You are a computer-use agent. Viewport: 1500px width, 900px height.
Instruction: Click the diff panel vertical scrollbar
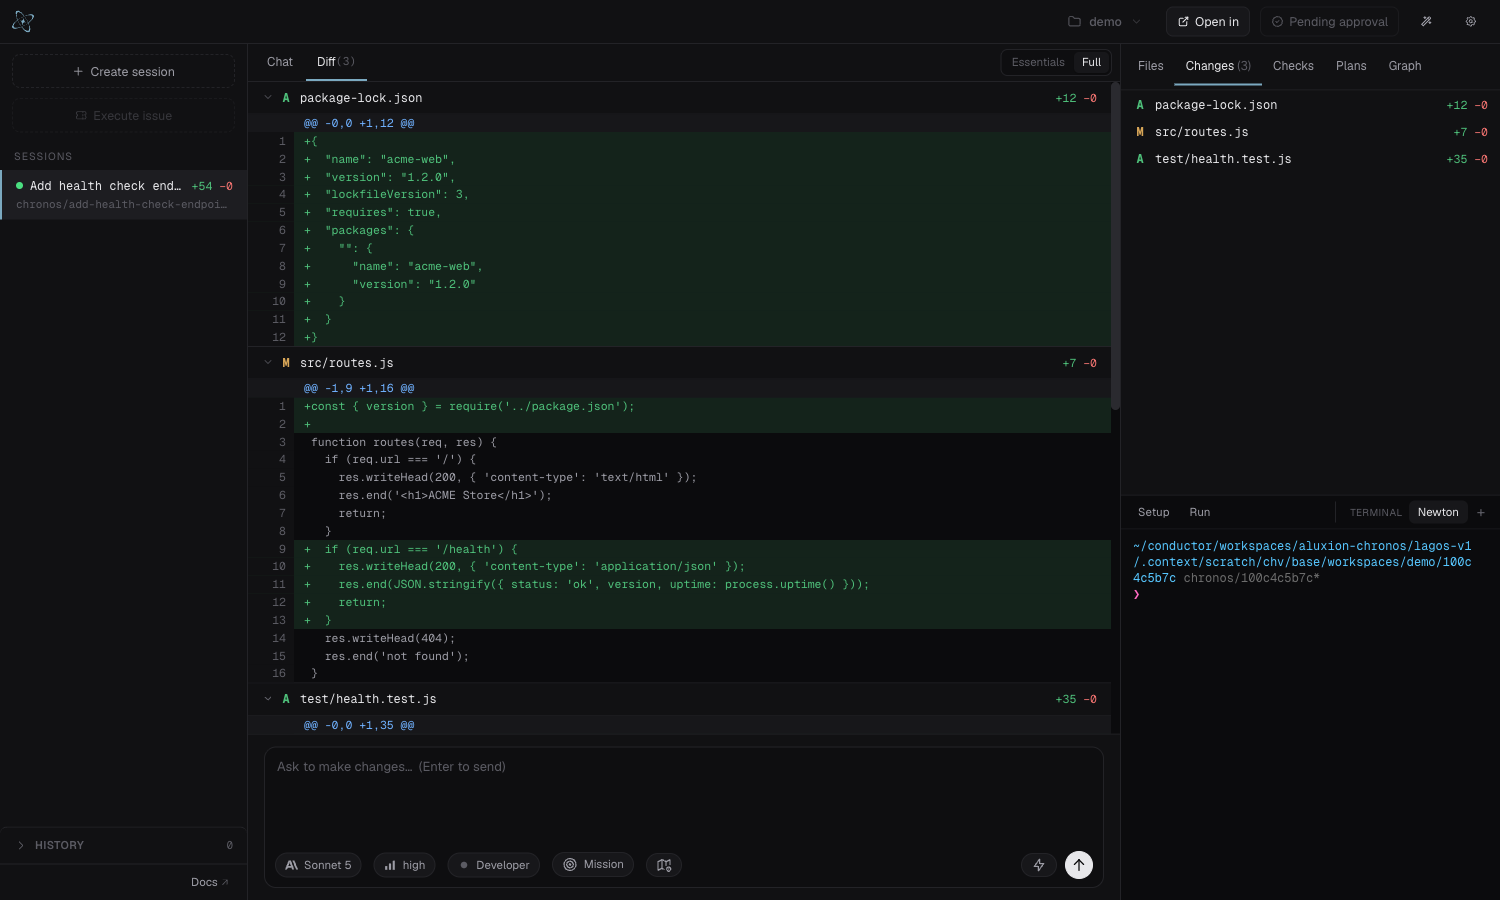point(1115,246)
